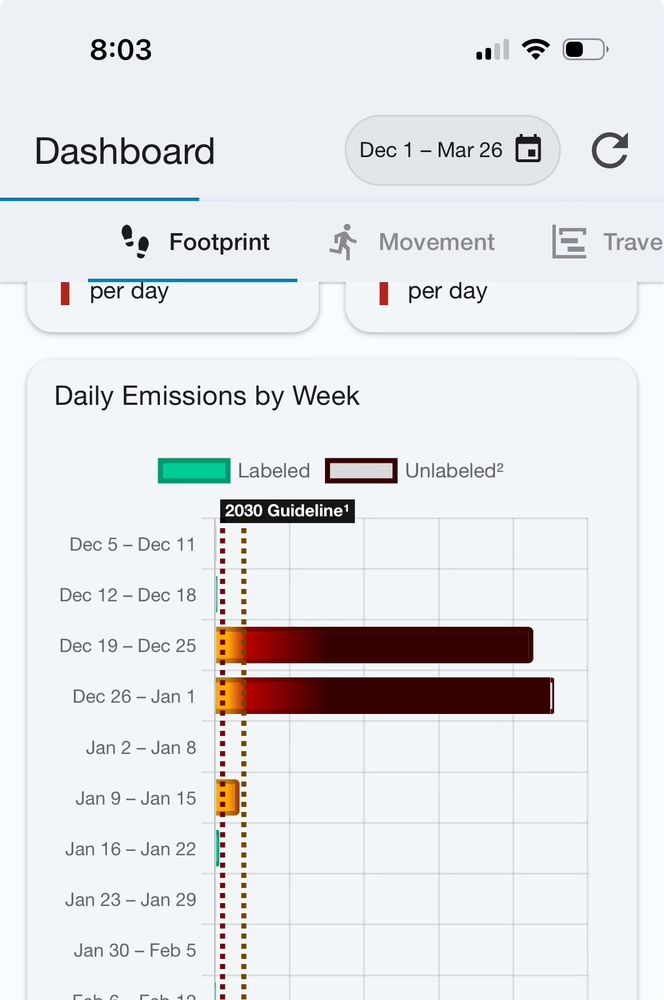Toggle the Unlabeled series in the legend

coord(453,470)
